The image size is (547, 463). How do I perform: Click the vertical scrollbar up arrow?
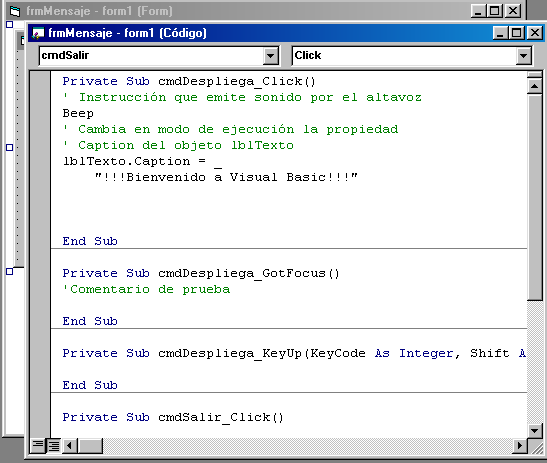click(x=534, y=86)
